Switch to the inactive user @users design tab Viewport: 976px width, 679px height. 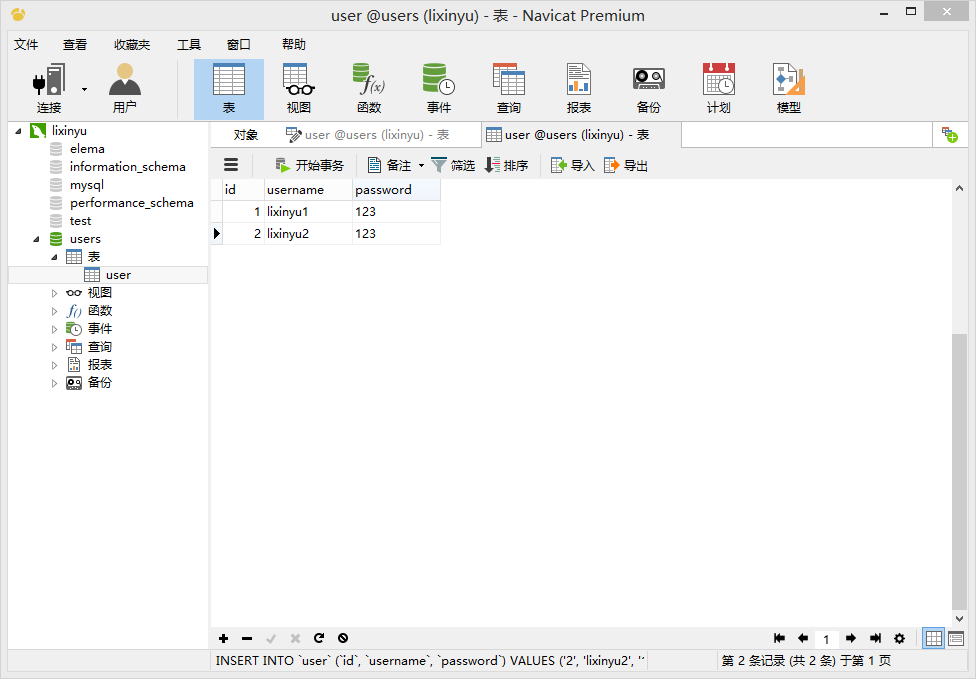click(367, 135)
